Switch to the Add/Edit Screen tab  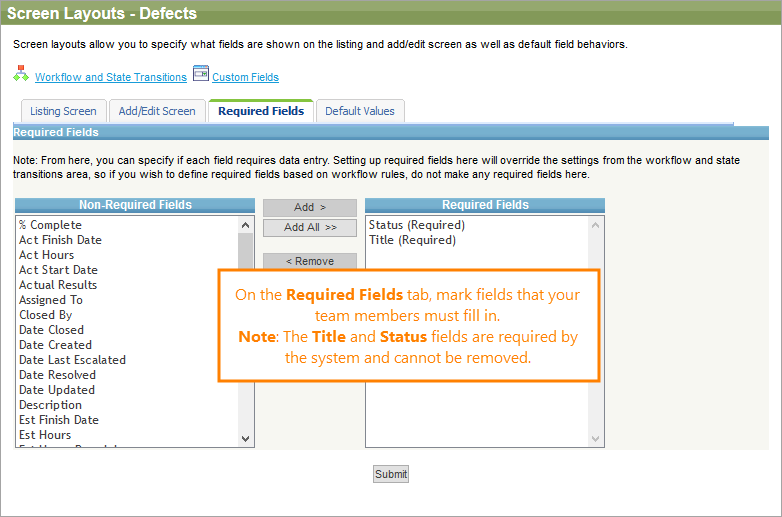[x=157, y=111]
